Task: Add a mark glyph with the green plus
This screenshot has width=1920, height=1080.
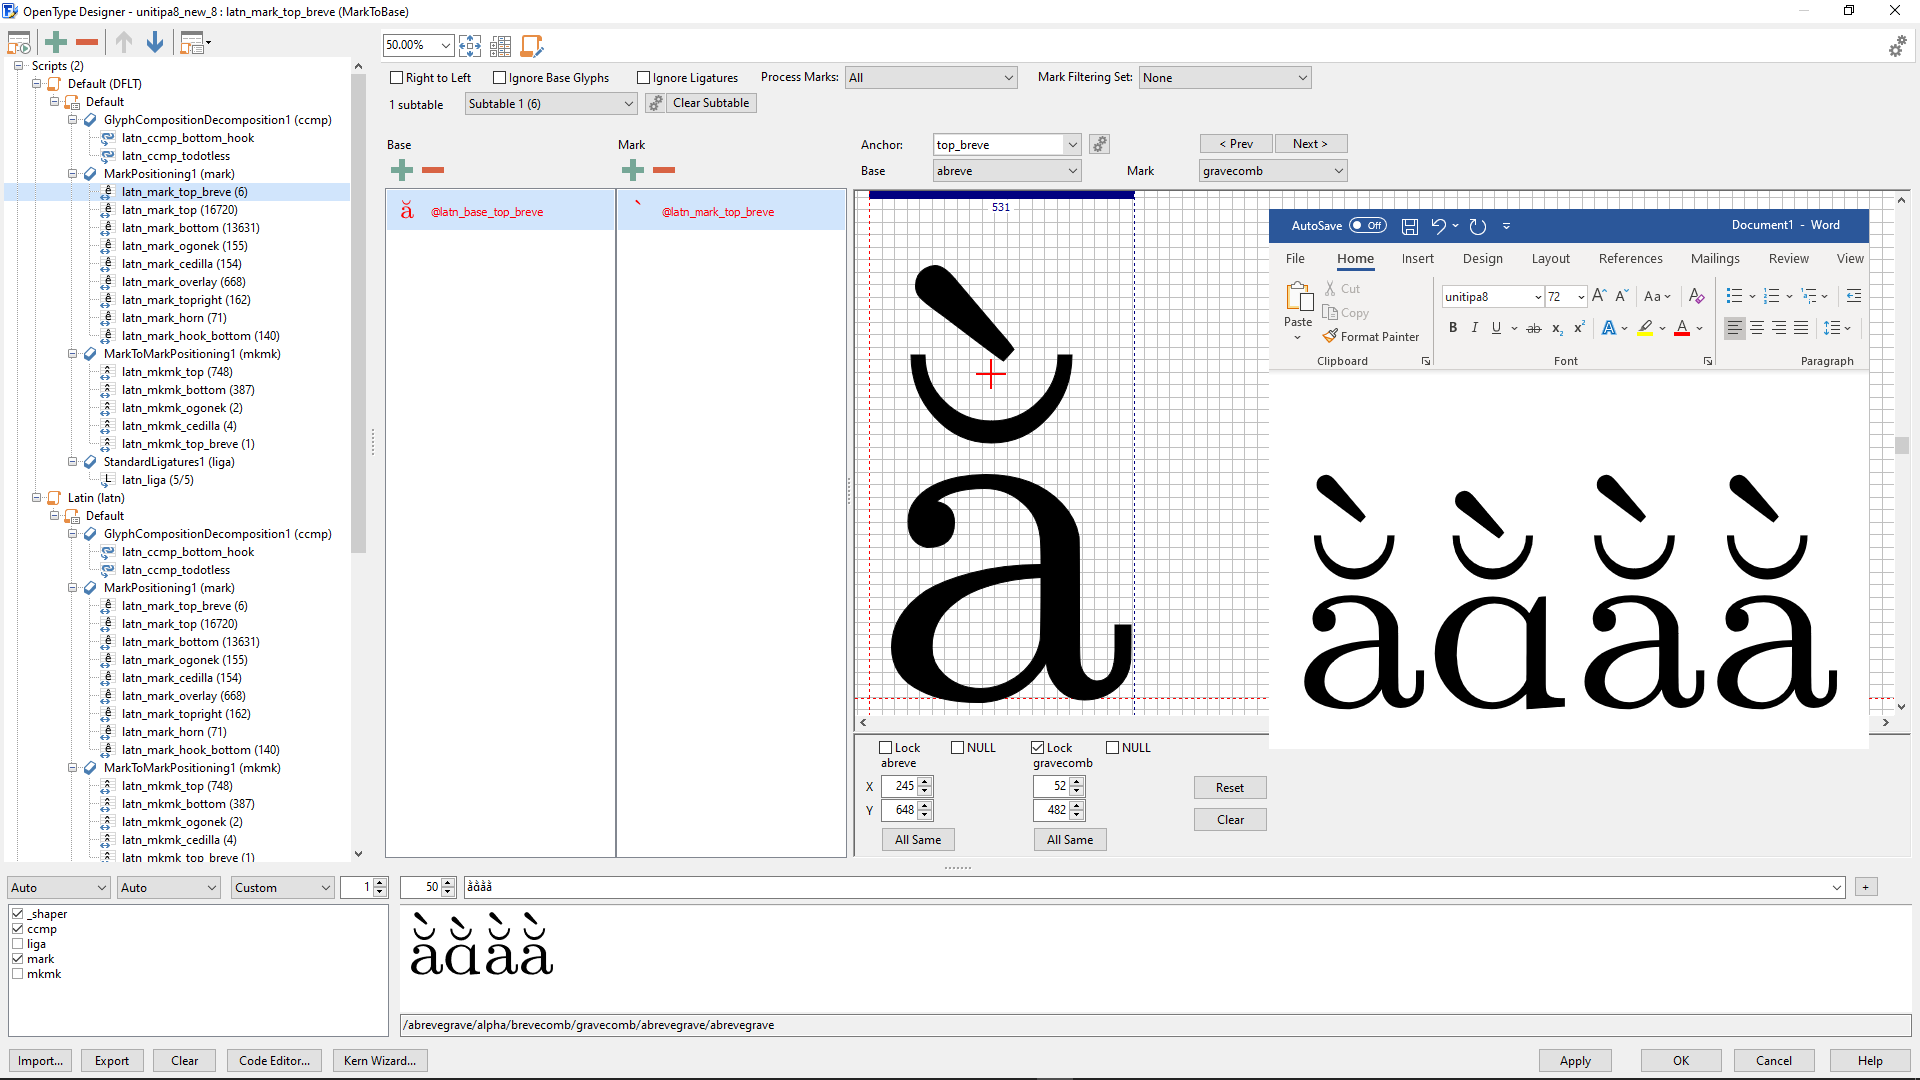Action: [633, 170]
